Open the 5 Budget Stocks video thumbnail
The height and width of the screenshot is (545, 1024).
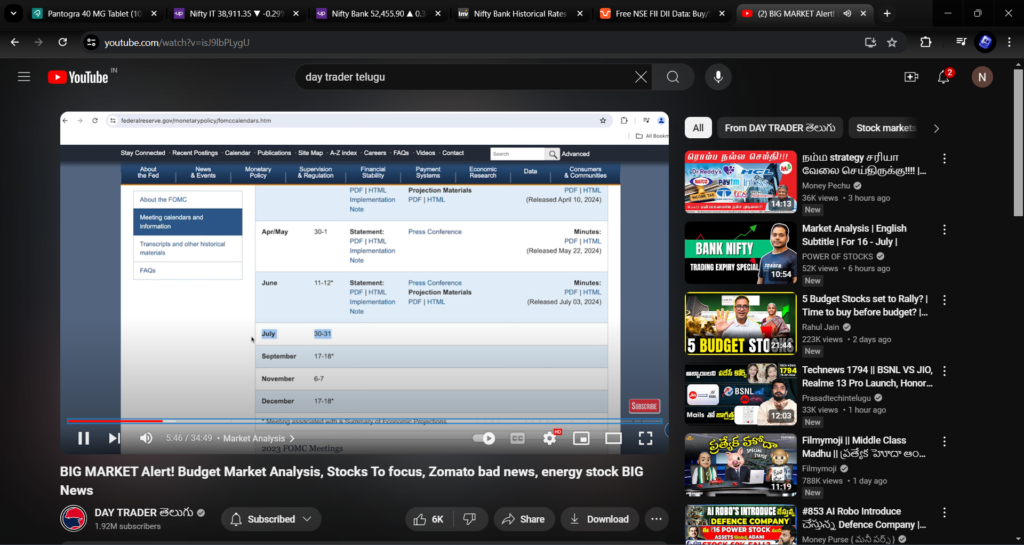point(740,323)
